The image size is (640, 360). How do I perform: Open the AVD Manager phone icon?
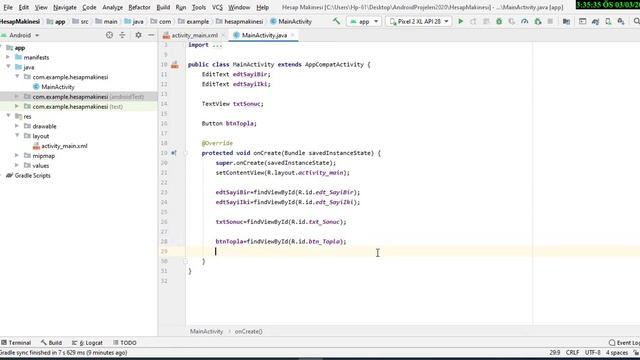[x=608, y=21]
